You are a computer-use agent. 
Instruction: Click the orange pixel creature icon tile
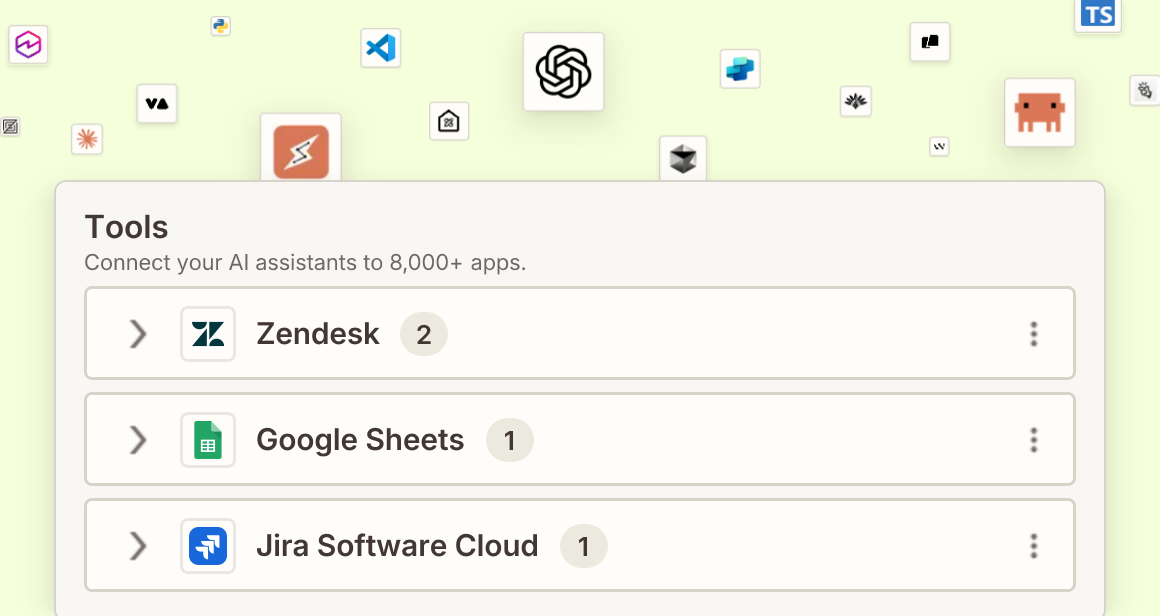(1039, 112)
